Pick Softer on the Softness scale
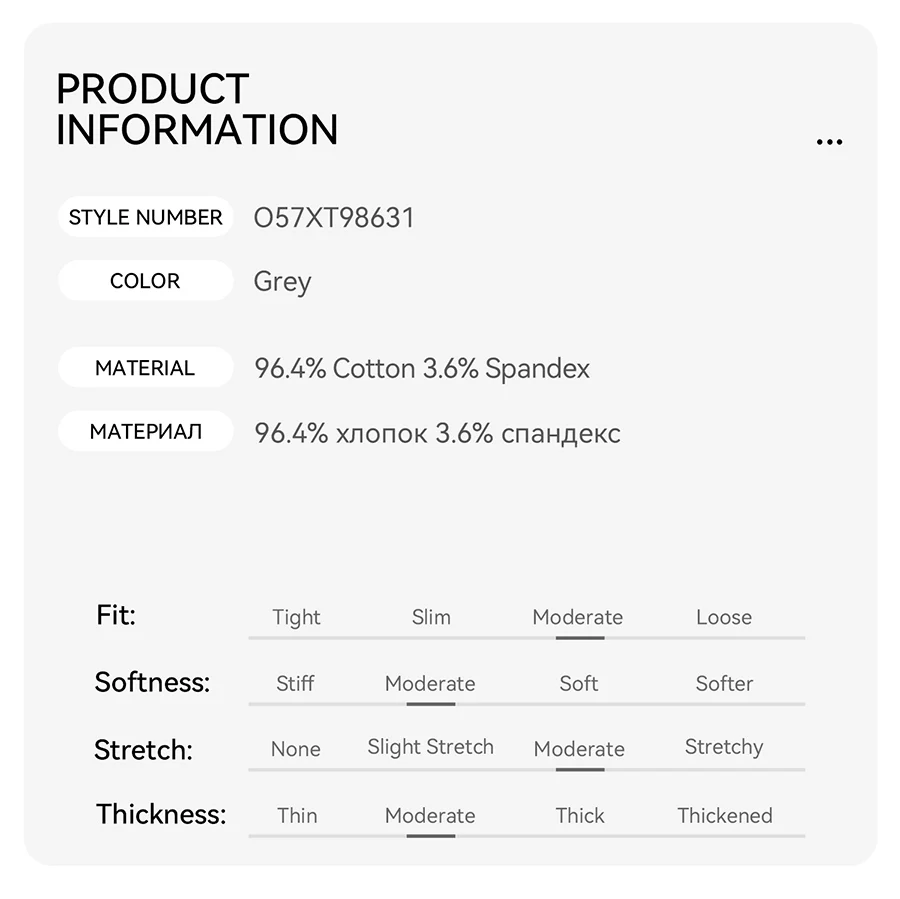 pos(724,683)
